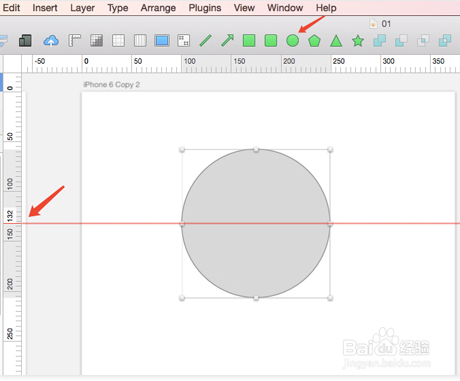This screenshot has width=460, height=381.
Task: Select the green Rectangle tool
Action: [x=249, y=41]
